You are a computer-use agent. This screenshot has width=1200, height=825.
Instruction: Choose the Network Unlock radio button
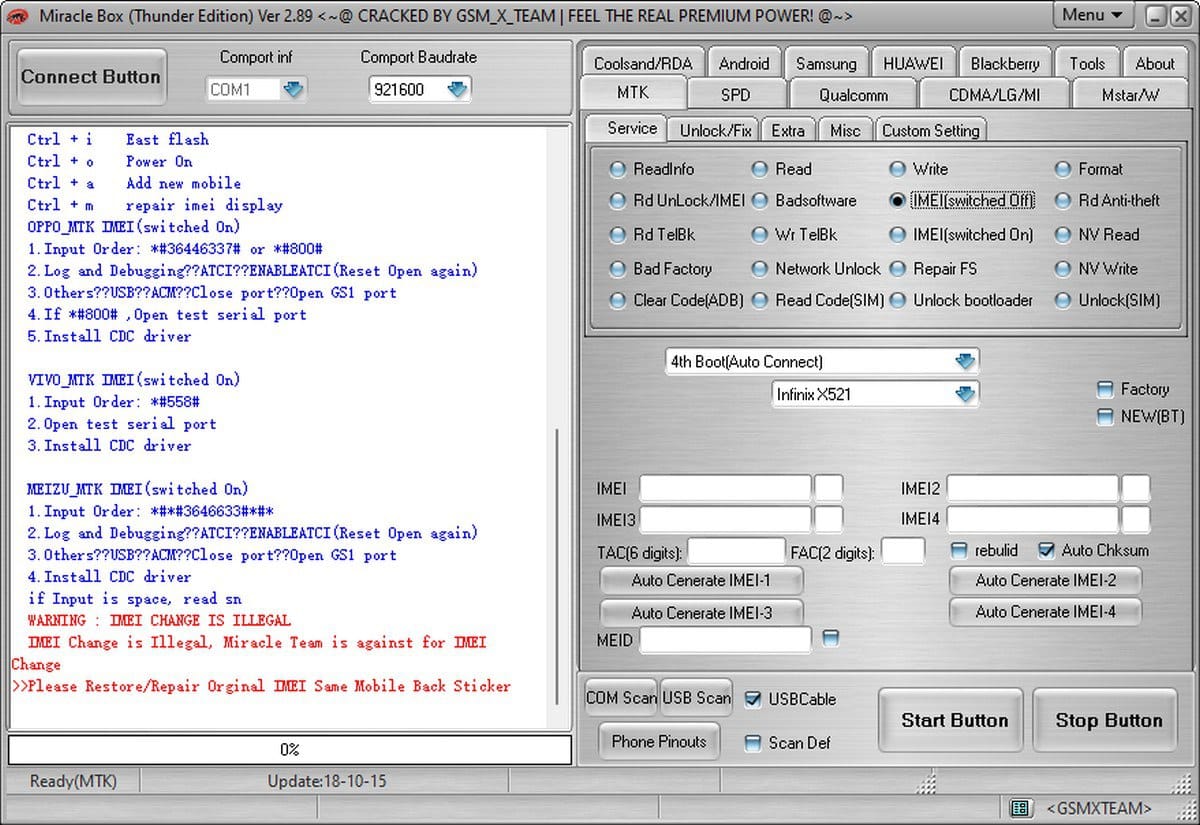coord(760,269)
